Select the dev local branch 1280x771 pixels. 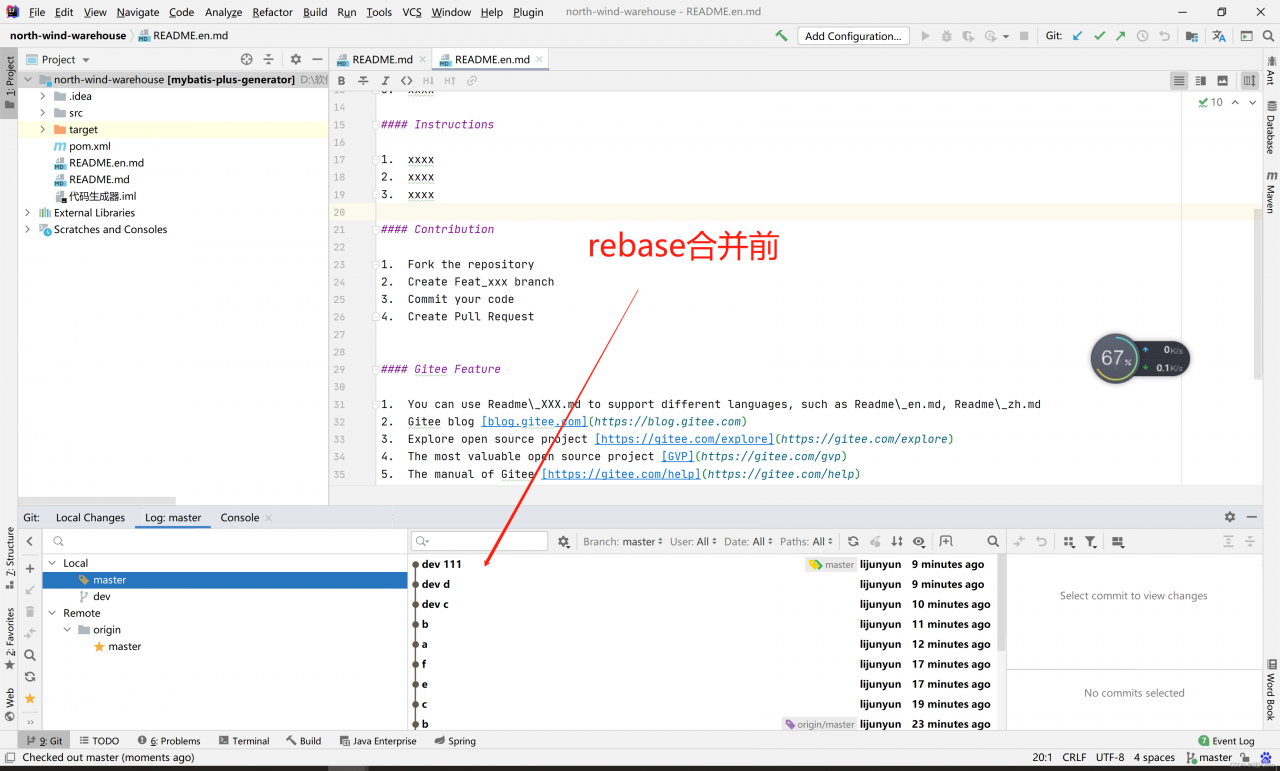[x=101, y=596]
